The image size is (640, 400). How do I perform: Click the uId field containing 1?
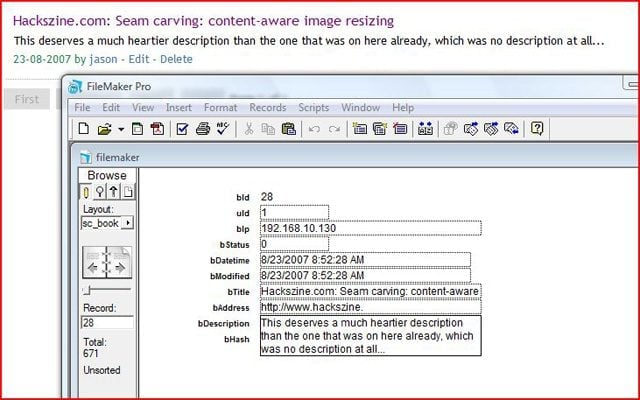coord(294,212)
